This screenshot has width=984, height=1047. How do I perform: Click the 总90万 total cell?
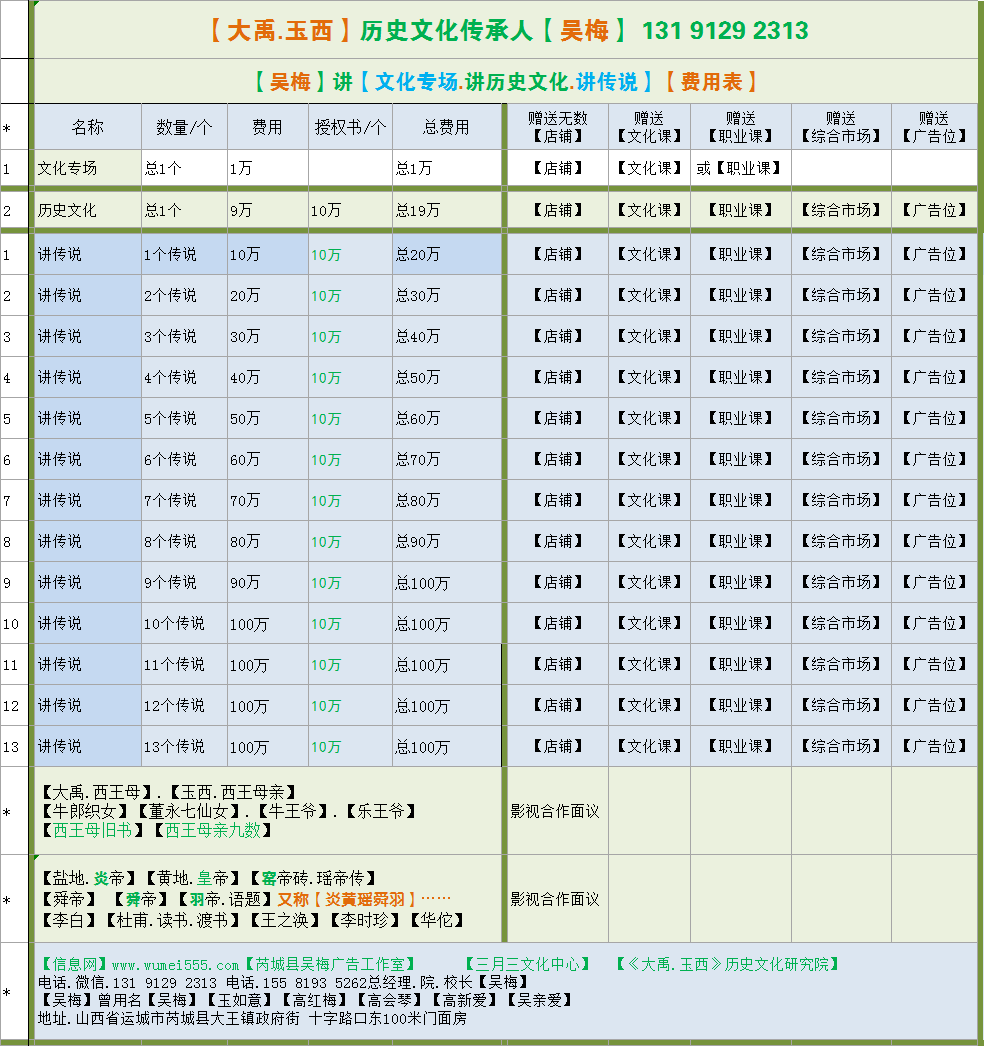447,542
